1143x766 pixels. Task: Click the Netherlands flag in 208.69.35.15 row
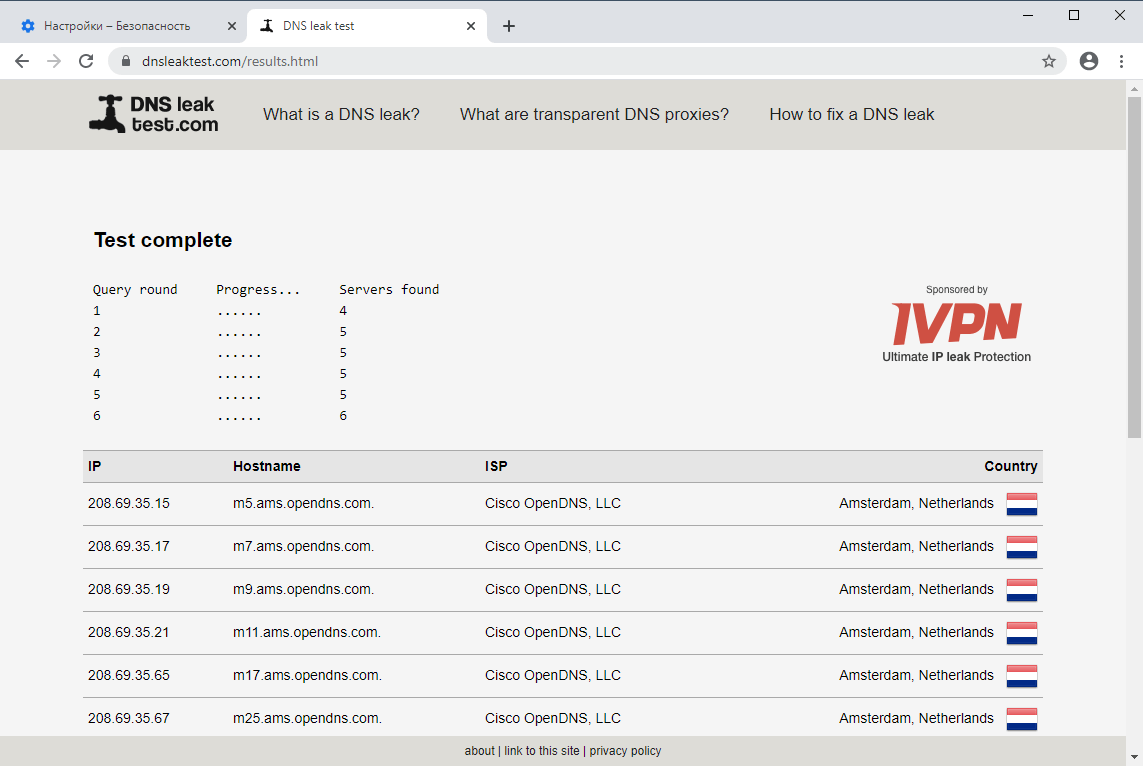1021,504
